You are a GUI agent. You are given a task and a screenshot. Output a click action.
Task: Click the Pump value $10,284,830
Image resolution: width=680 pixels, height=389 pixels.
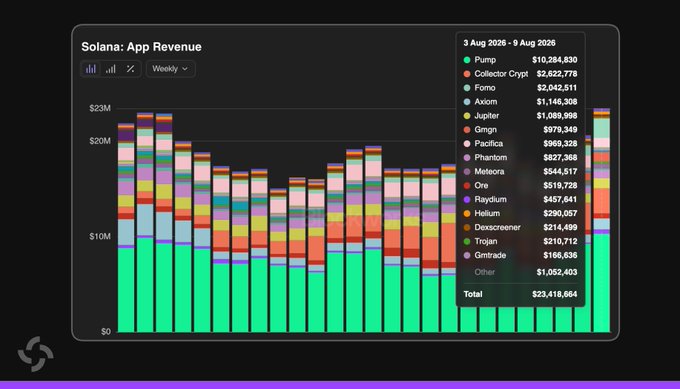coord(555,60)
